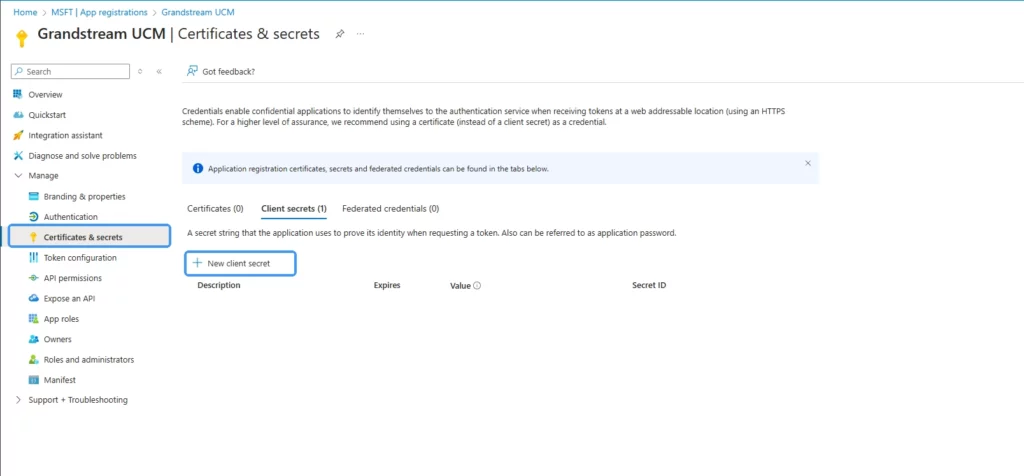Collapse the sidebar with double chevron
Viewport: 1024px width, 476px height.
[159, 72]
